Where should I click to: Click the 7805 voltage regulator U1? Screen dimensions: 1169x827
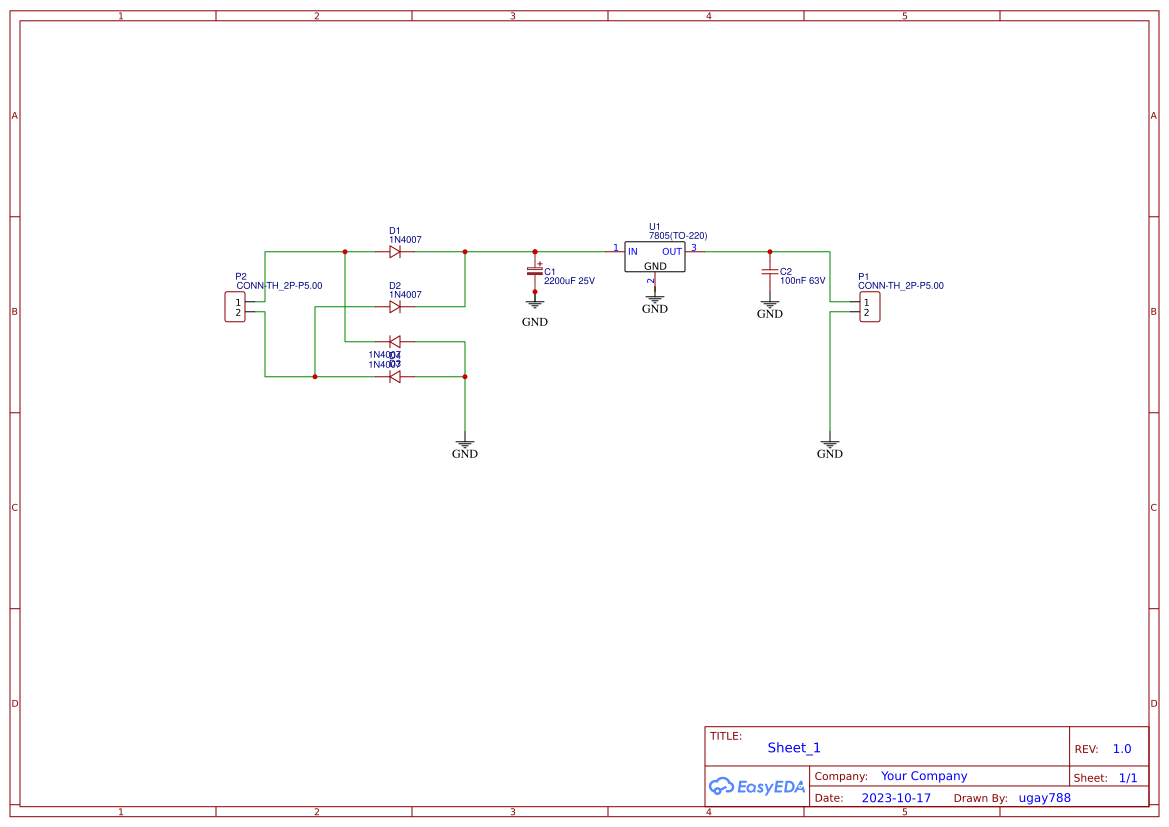click(x=654, y=255)
